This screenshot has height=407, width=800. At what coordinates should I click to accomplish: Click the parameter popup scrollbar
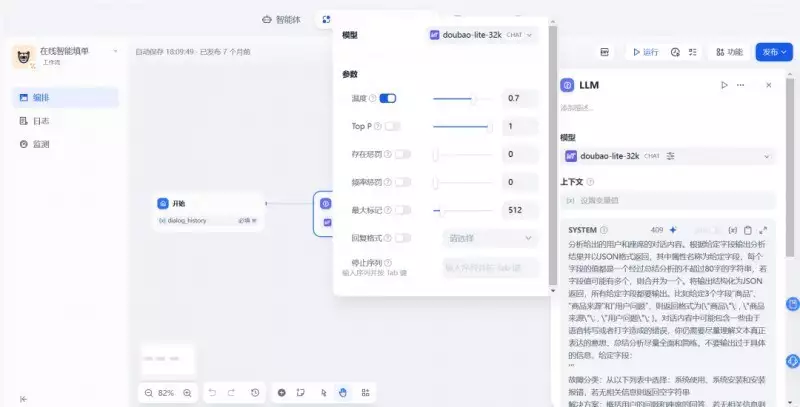click(553, 156)
